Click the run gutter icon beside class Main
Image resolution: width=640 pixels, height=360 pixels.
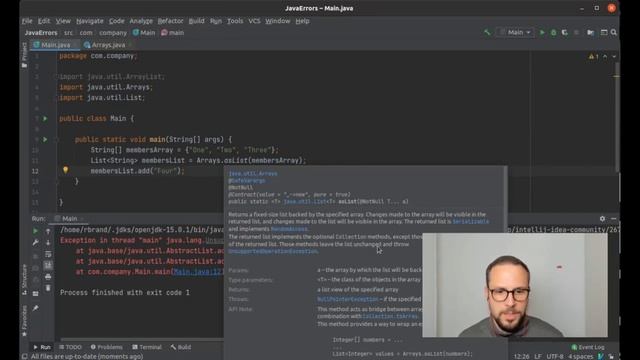45,118
